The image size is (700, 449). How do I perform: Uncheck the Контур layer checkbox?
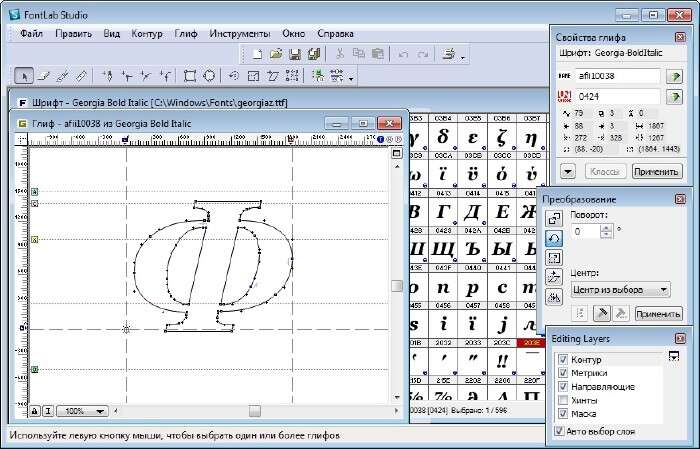click(563, 359)
